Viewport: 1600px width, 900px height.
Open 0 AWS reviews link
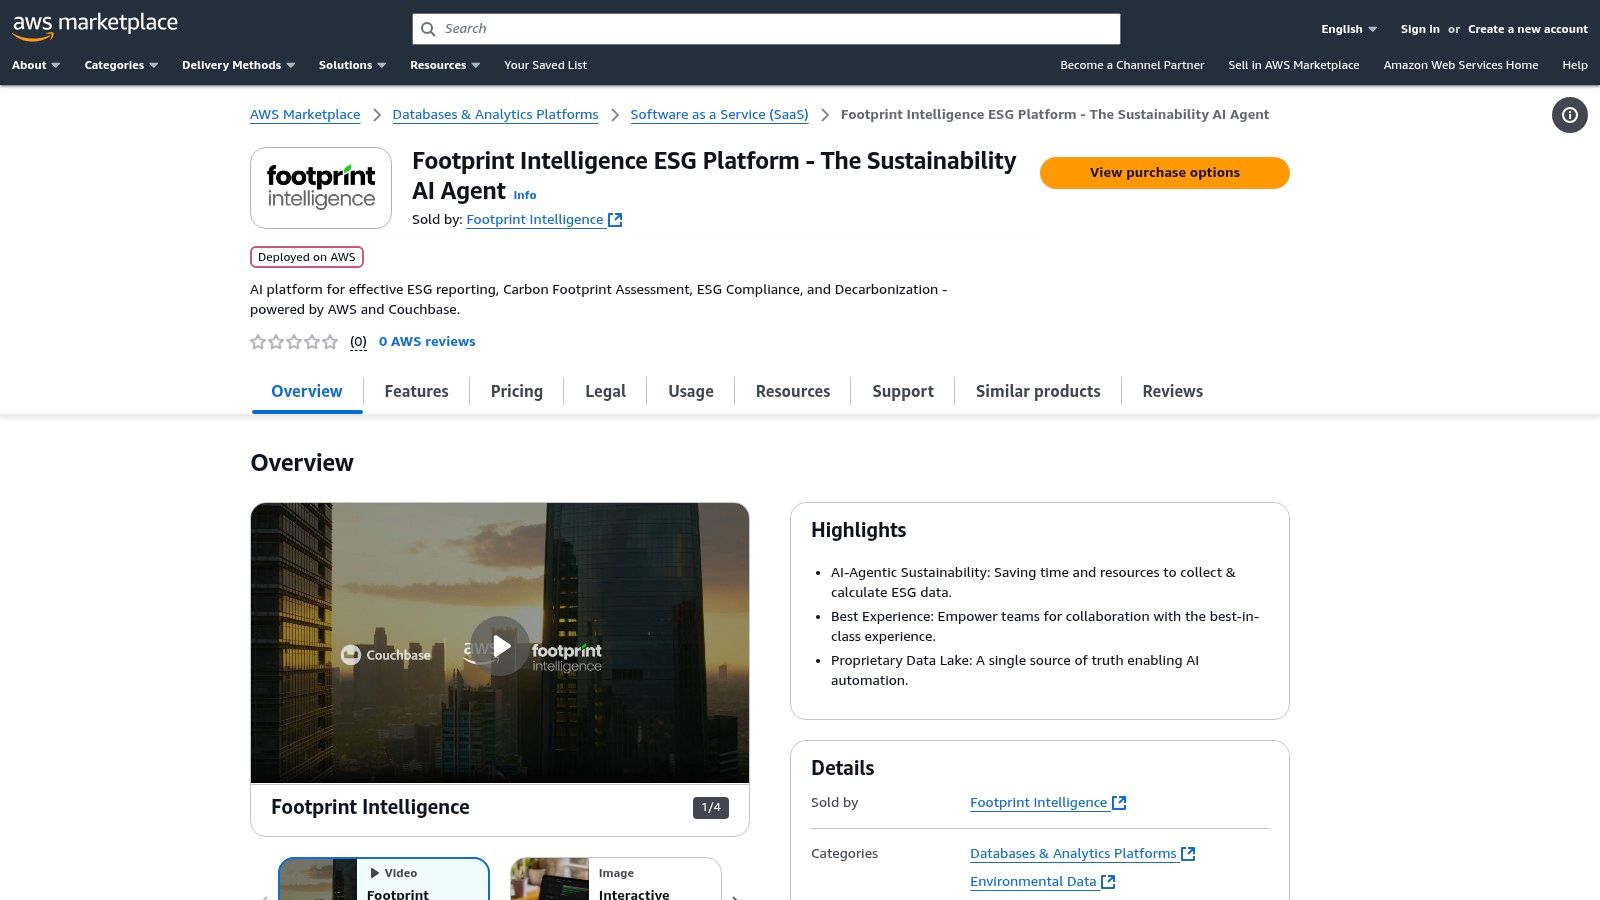(x=427, y=342)
